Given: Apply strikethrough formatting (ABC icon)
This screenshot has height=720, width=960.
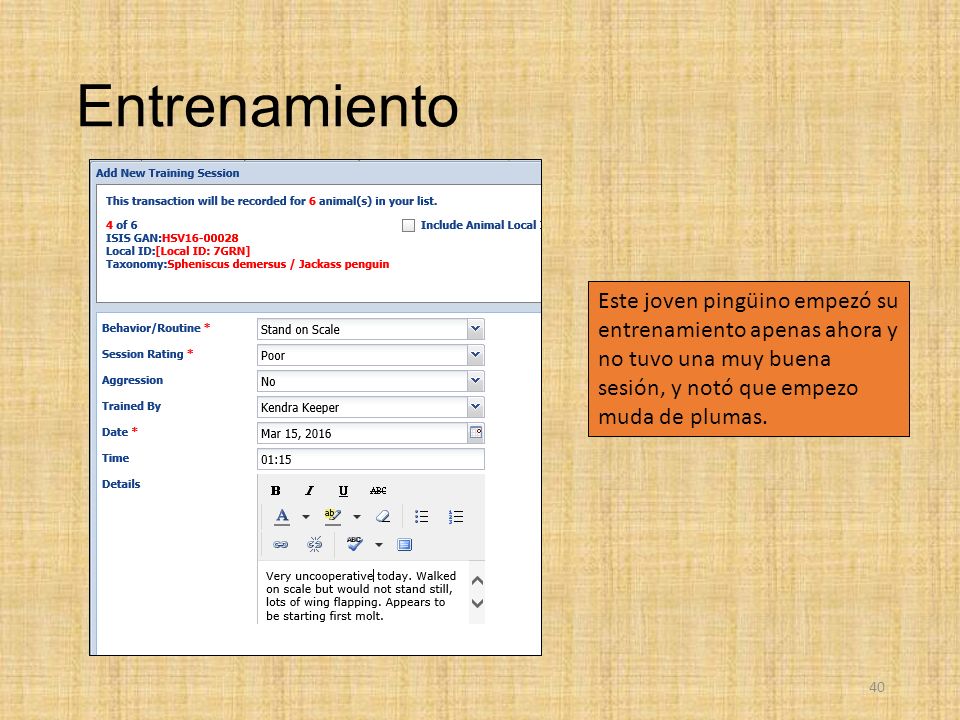Looking at the screenshot, I should click(378, 490).
